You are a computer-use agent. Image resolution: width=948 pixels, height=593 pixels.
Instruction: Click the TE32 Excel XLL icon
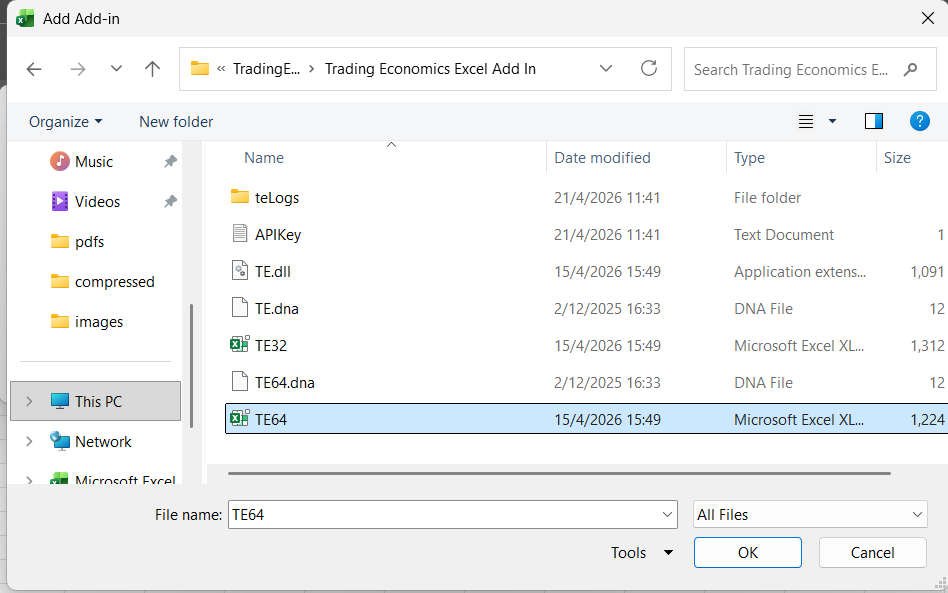240,345
